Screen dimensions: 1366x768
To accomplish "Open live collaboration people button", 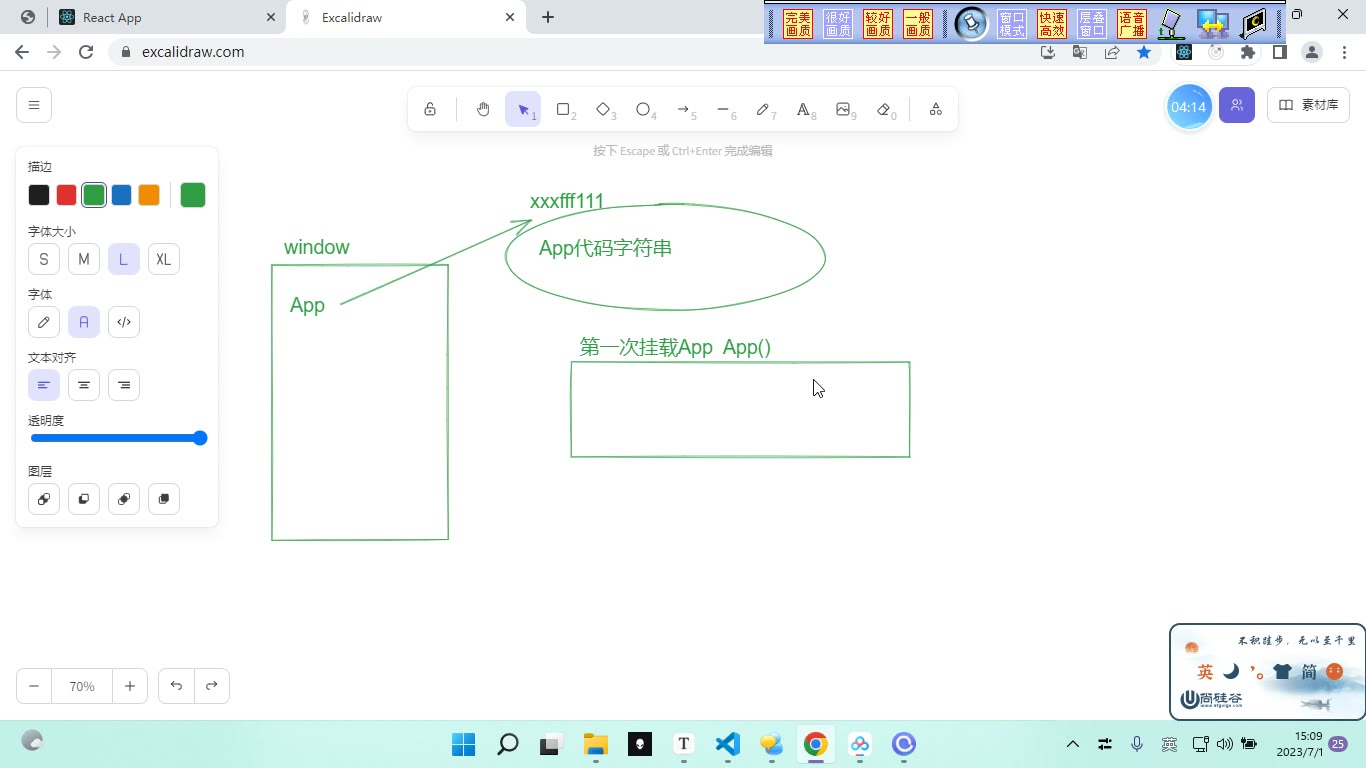I will coord(1237,105).
